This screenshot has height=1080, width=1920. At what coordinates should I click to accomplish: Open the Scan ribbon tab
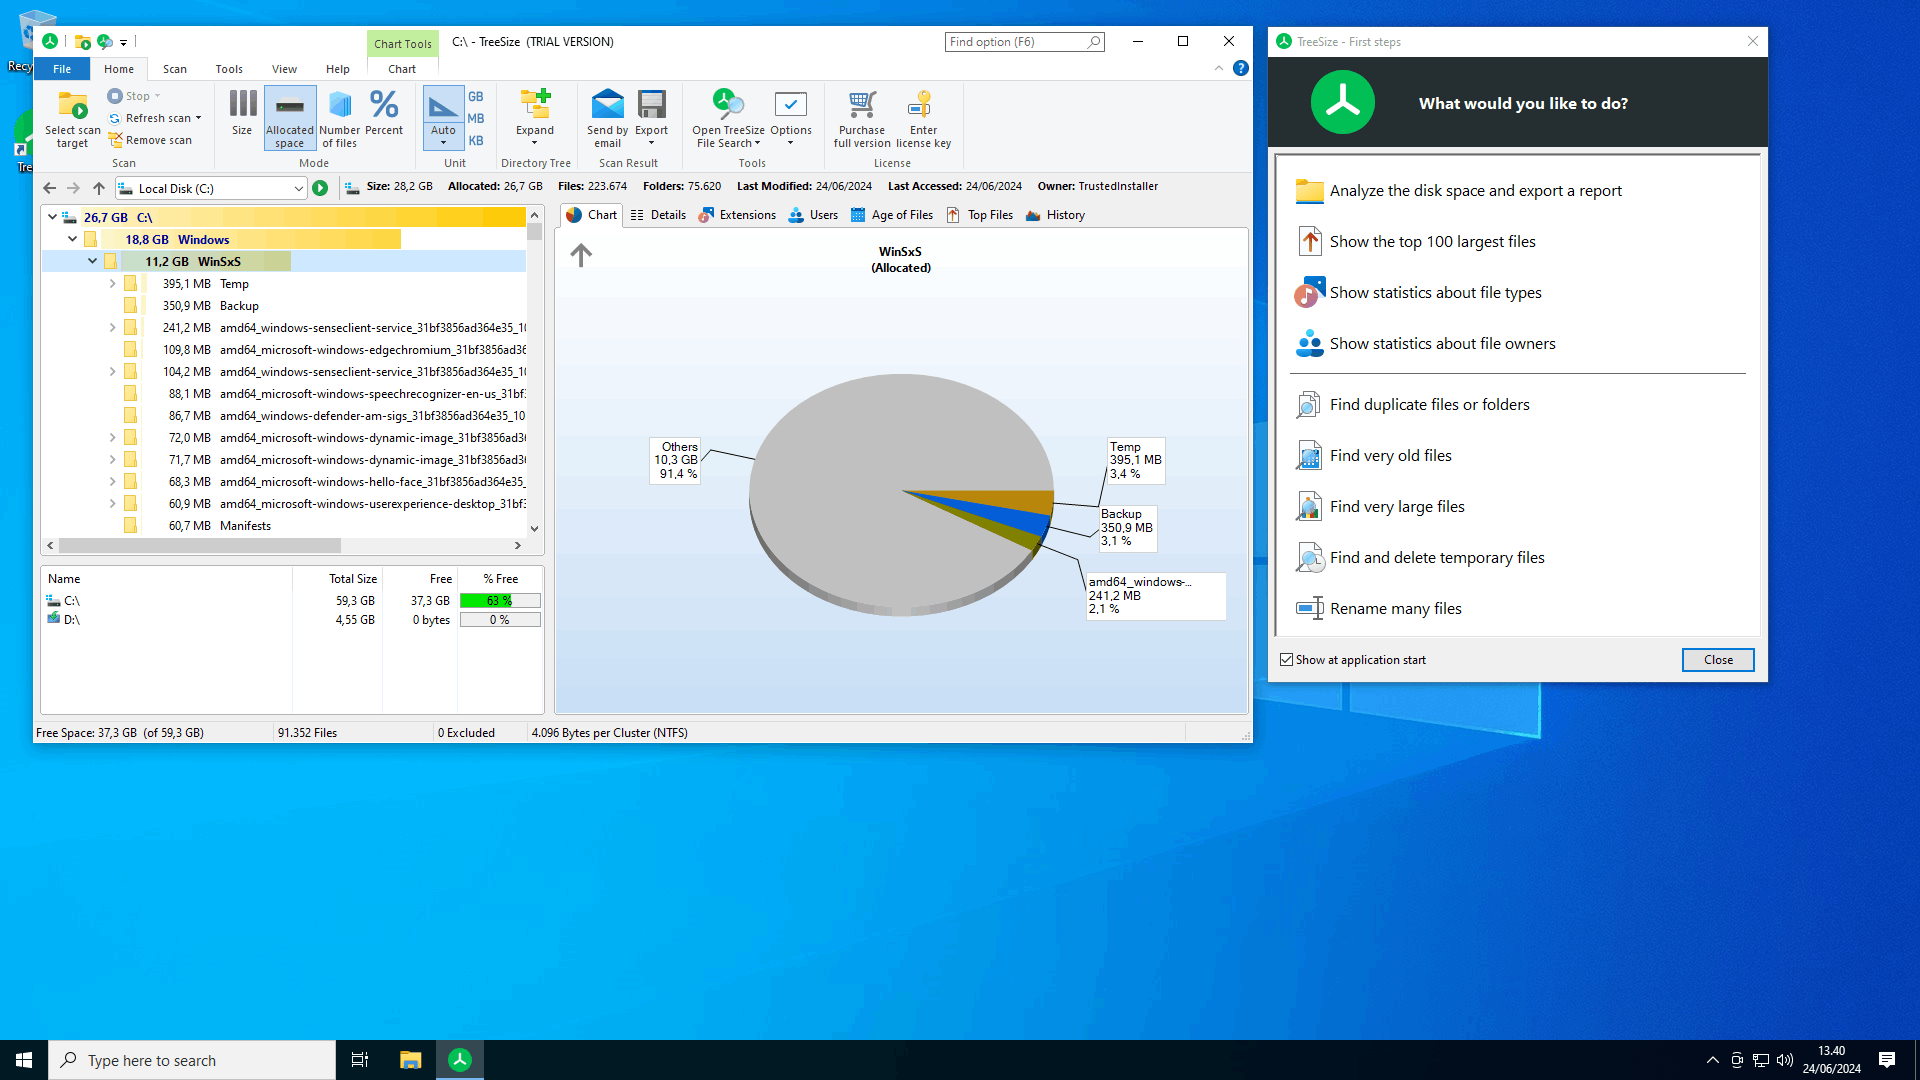click(x=175, y=69)
